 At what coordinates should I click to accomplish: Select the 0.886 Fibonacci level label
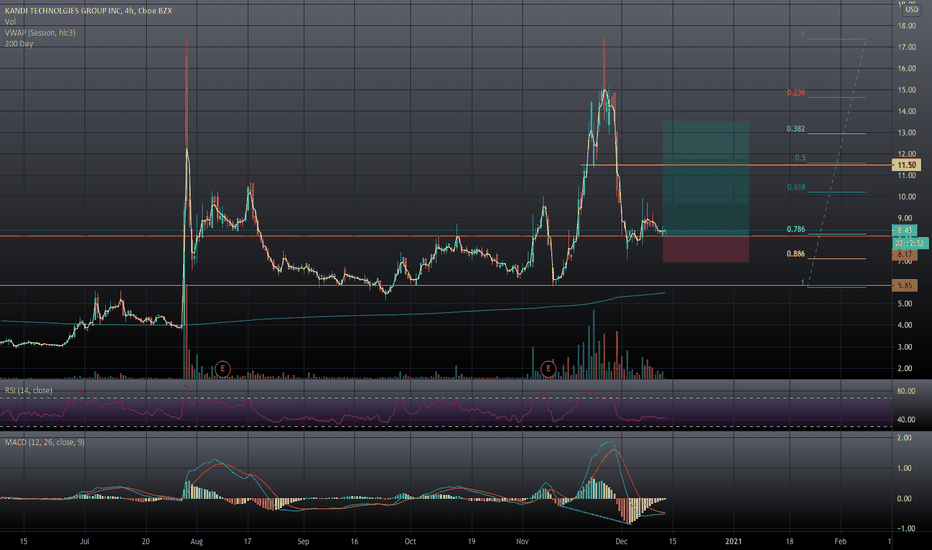pyautogui.click(x=796, y=254)
